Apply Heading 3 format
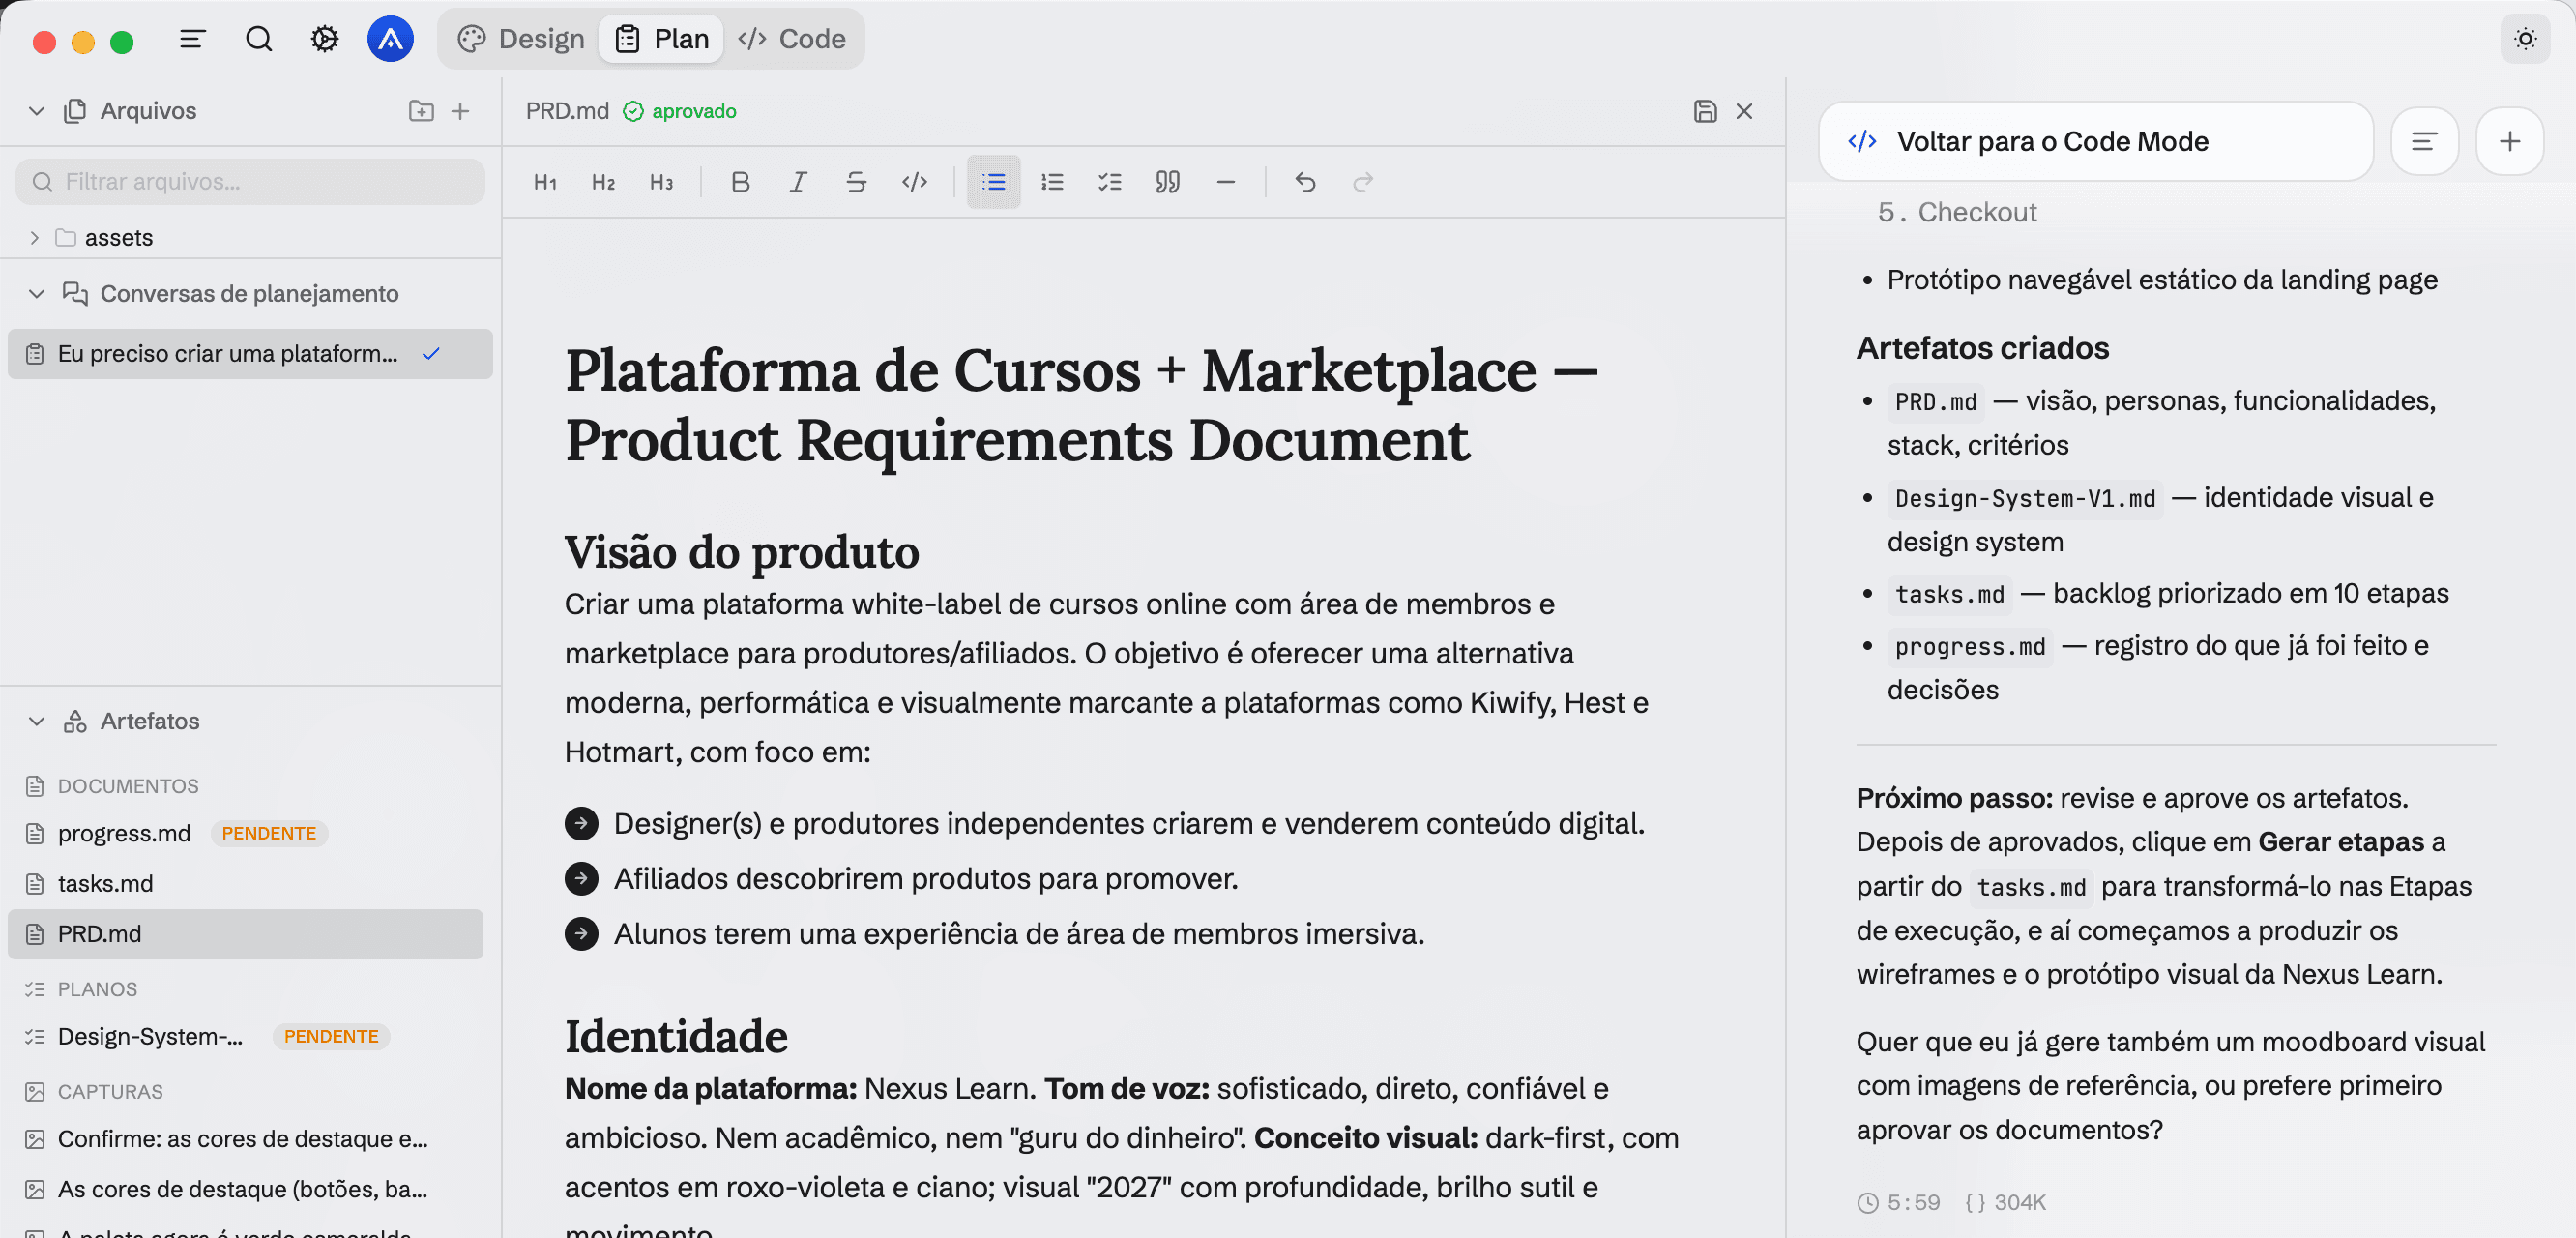Screen dimensions: 2576x1238 661,182
